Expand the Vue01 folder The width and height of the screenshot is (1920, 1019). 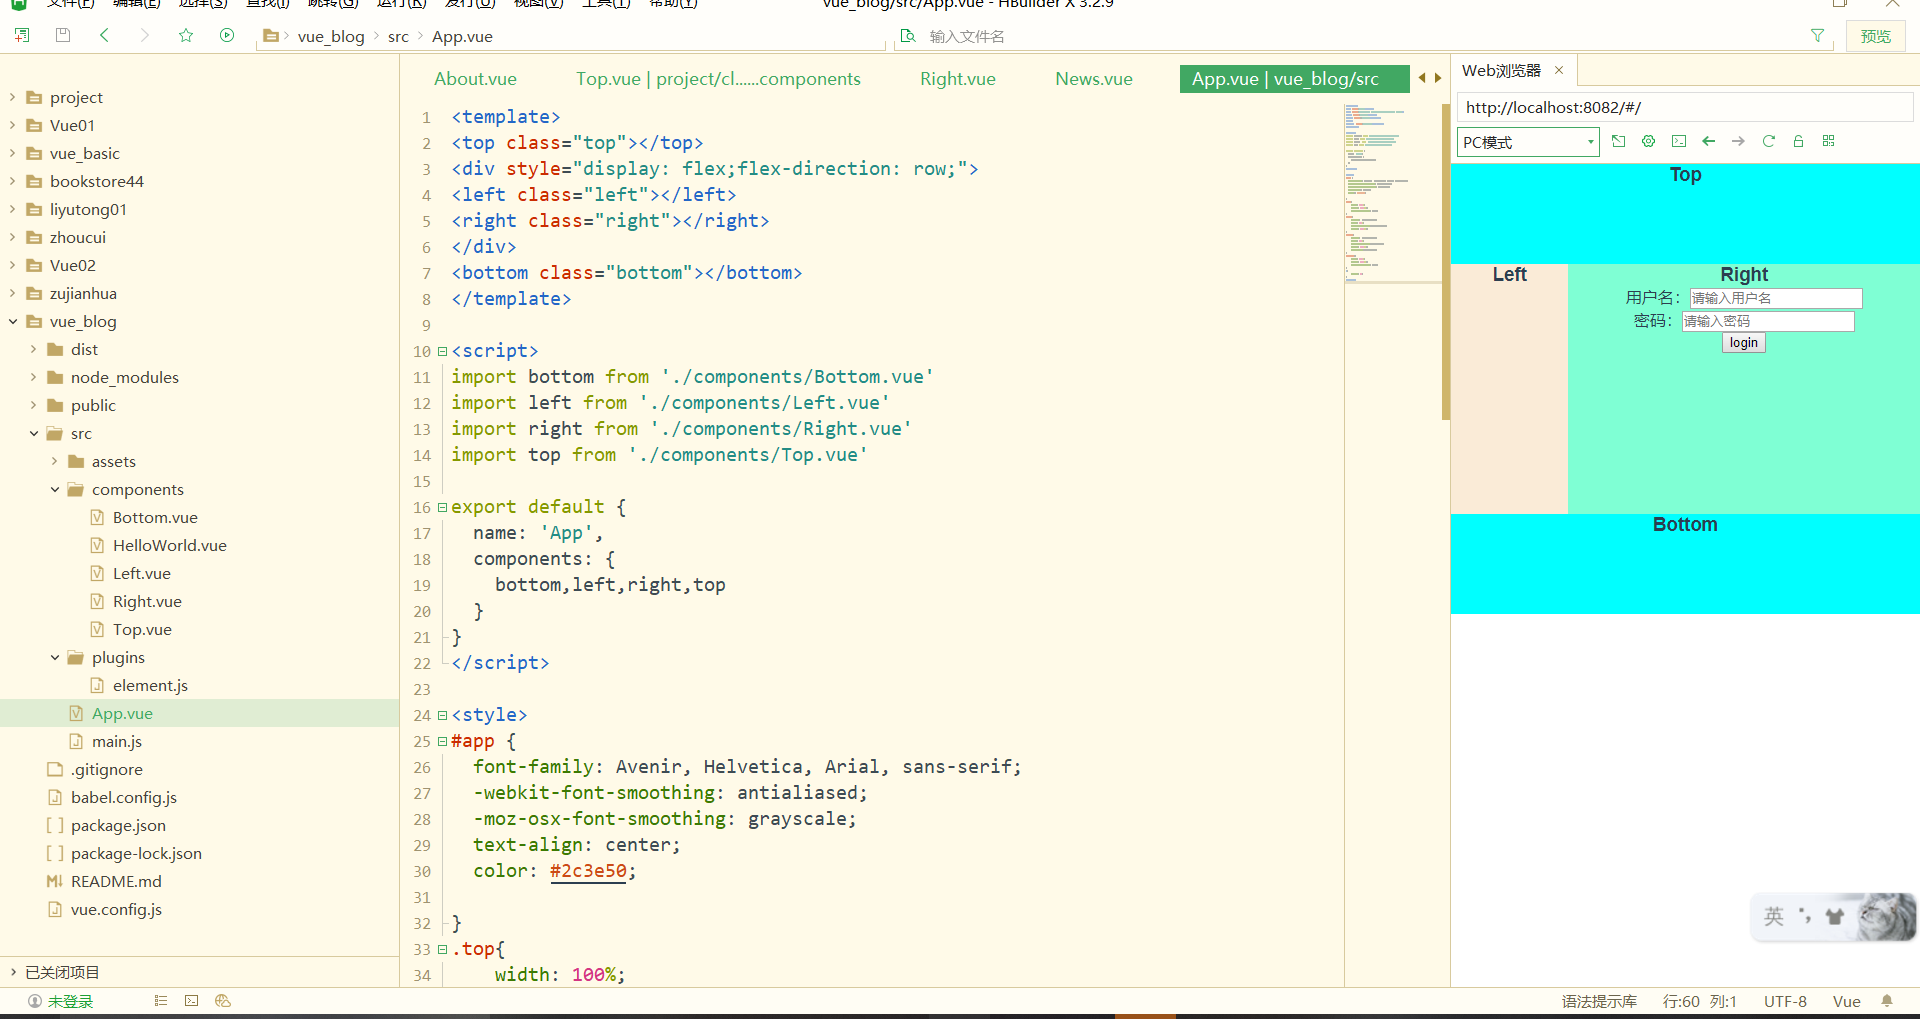(x=12, y=125)
